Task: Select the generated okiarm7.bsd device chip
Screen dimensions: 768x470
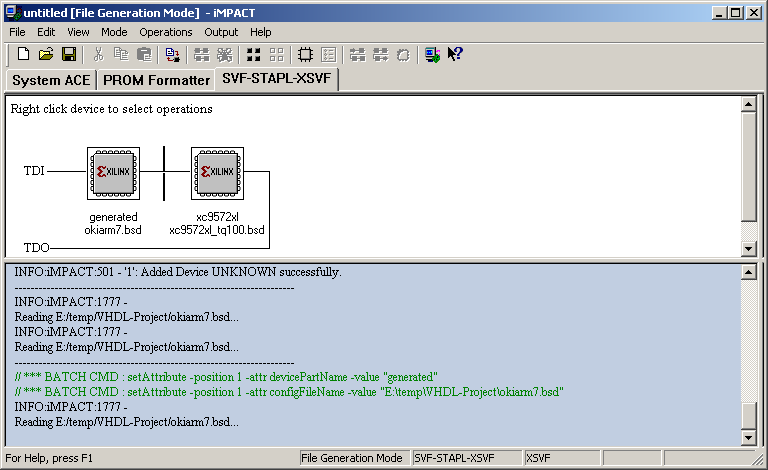Action: coord(114,173)
